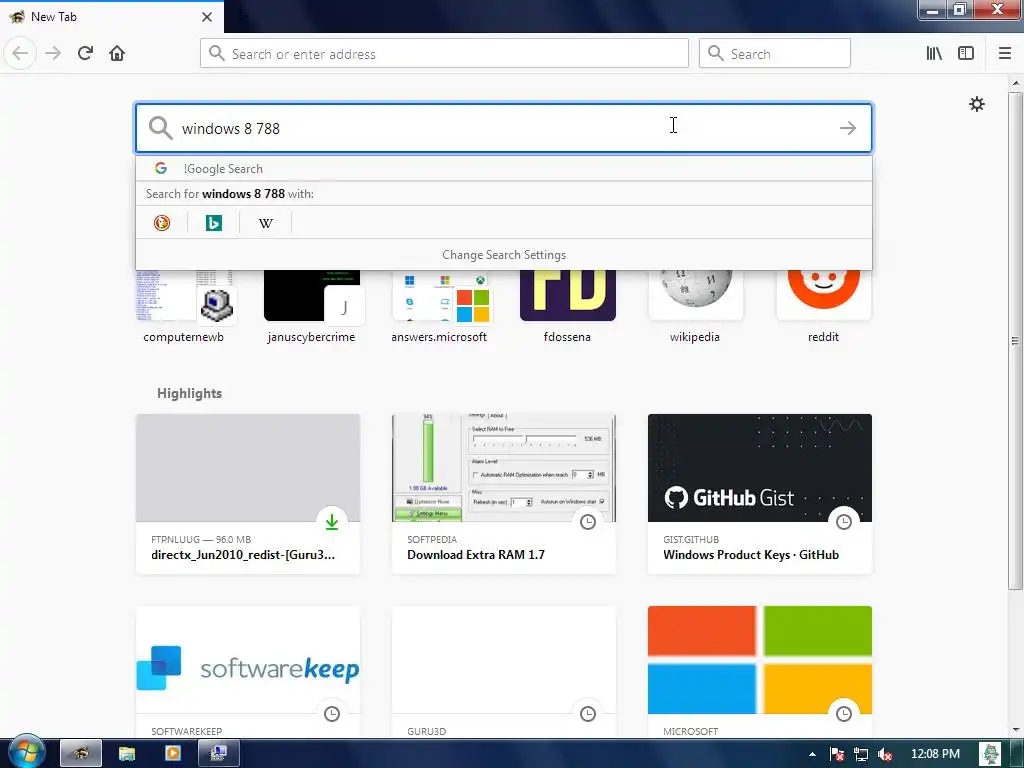This screenshot has width=1024, height=768.
Task: Open the hamburger application menu
Action: [1004, 53]
